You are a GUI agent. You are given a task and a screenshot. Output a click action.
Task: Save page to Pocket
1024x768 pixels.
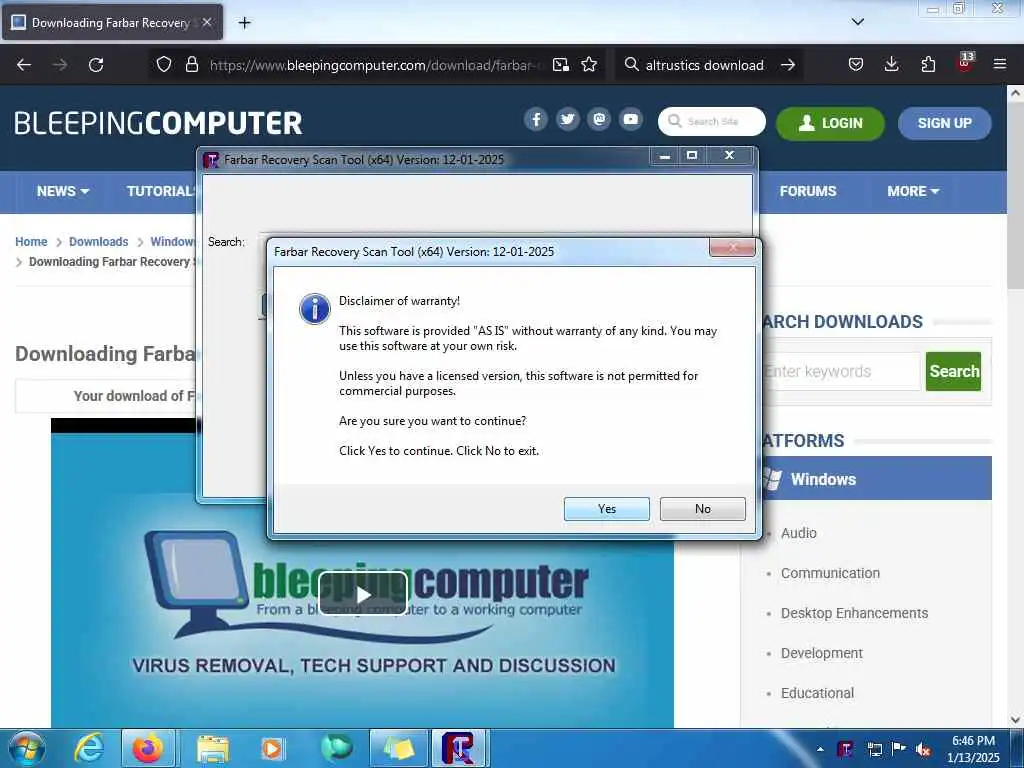point(856,65)
